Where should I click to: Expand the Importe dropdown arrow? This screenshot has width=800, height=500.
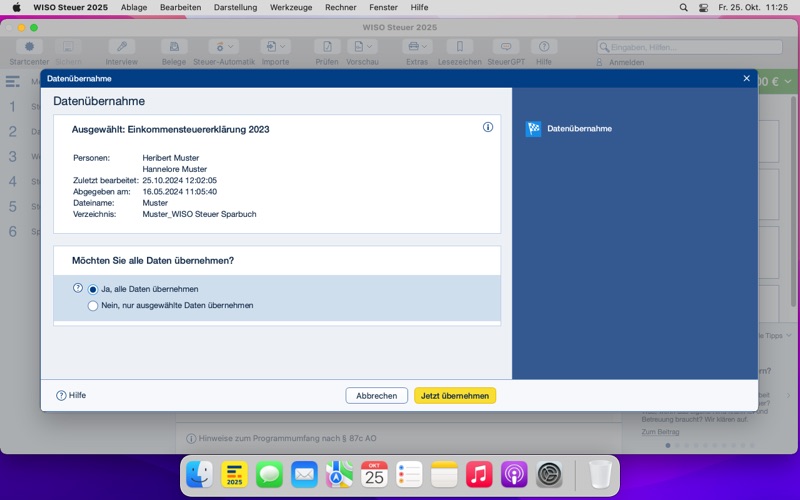click(x=283, y=47)
